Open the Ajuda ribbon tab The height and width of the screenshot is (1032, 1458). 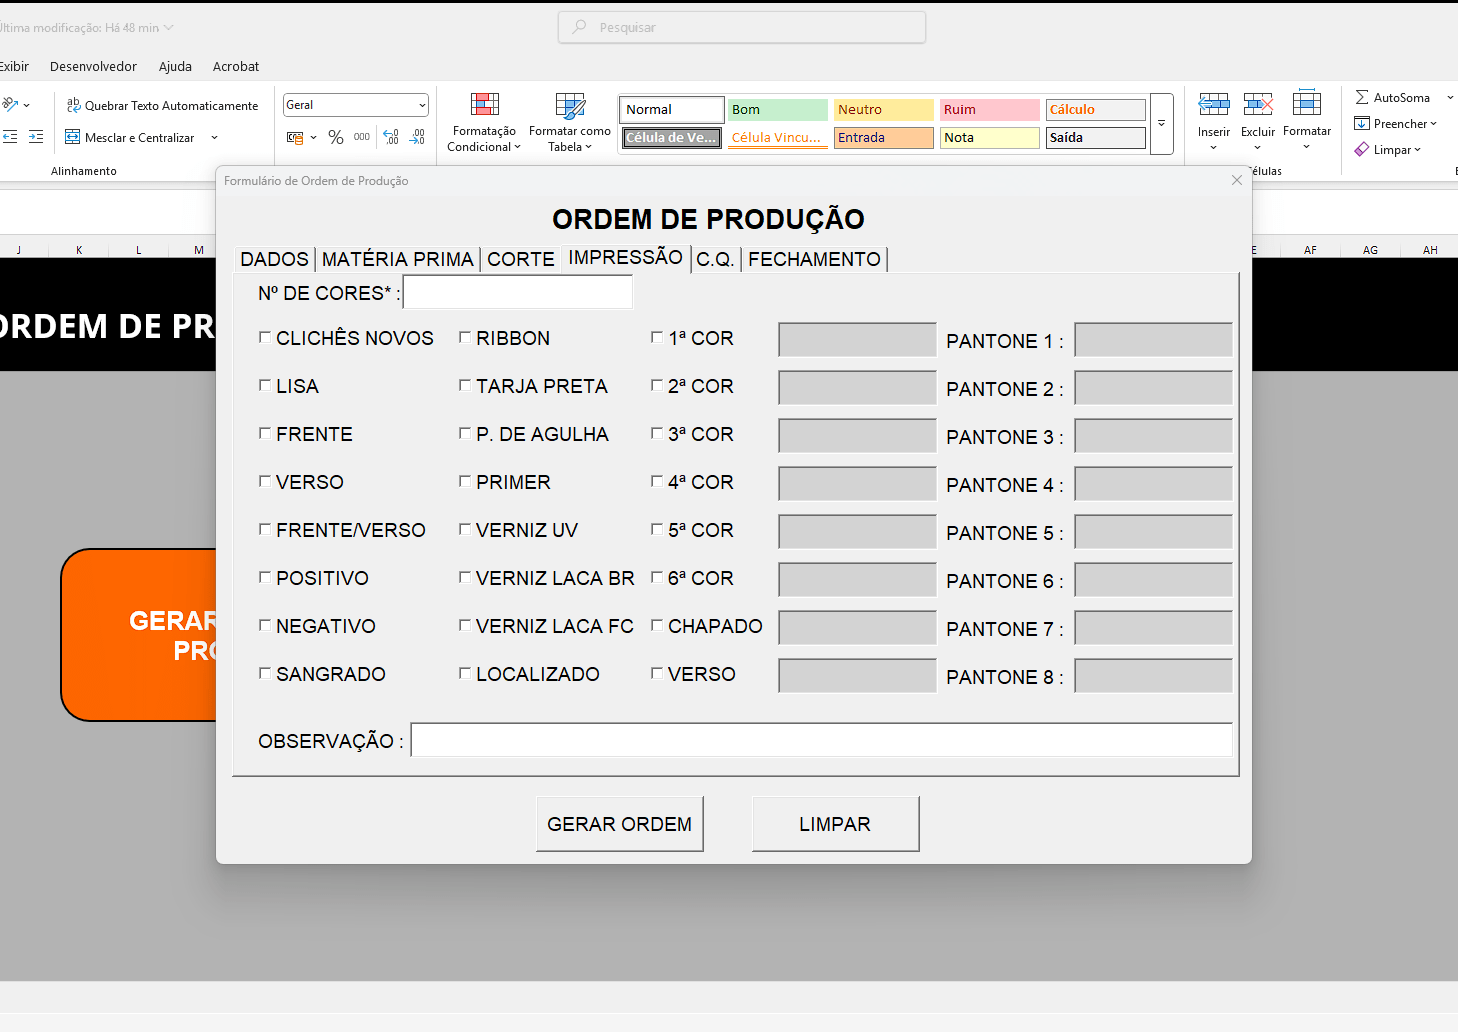175,66
